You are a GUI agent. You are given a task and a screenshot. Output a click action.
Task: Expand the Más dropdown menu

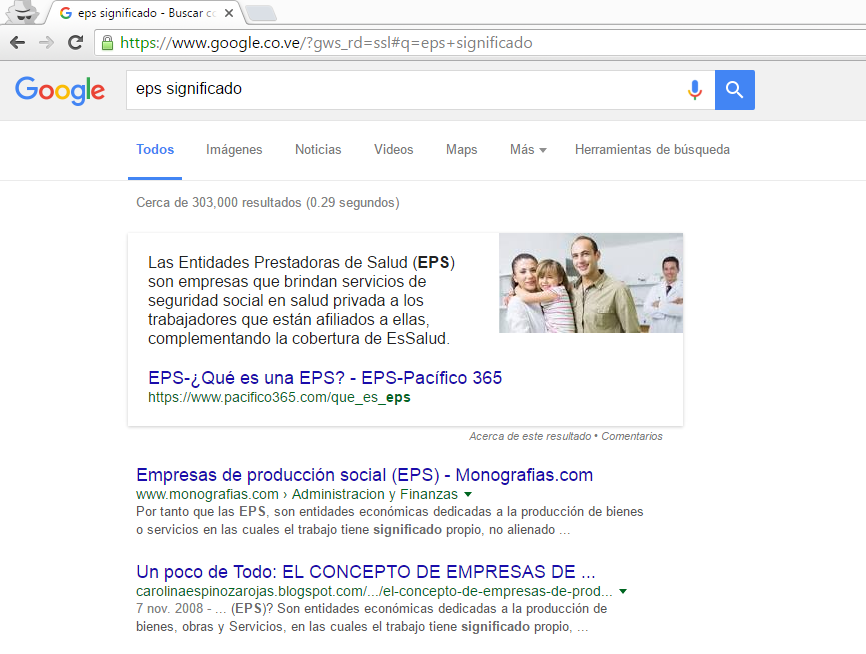(527, 150)
